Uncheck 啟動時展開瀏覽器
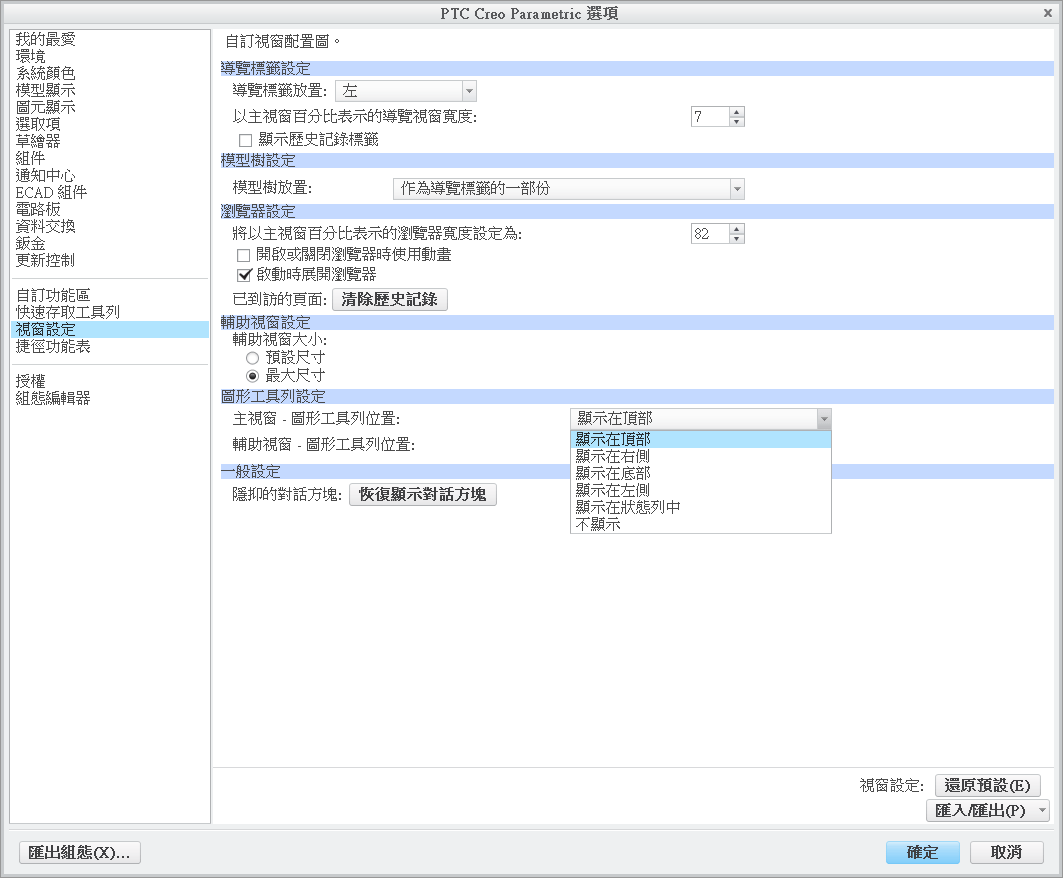The height and width of the screenshot is (878, 1063). click(x=244, y=274)
